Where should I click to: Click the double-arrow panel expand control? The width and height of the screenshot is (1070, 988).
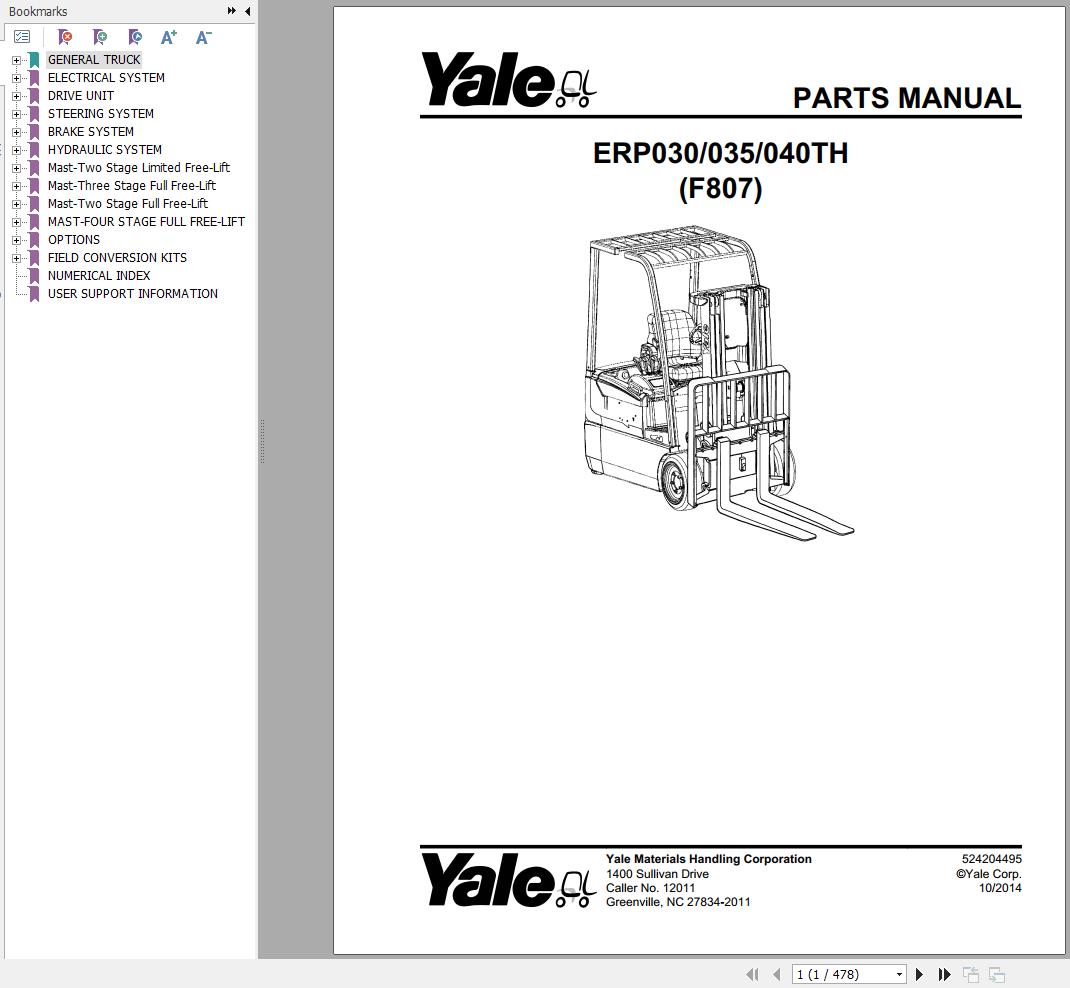pos(231,11)
